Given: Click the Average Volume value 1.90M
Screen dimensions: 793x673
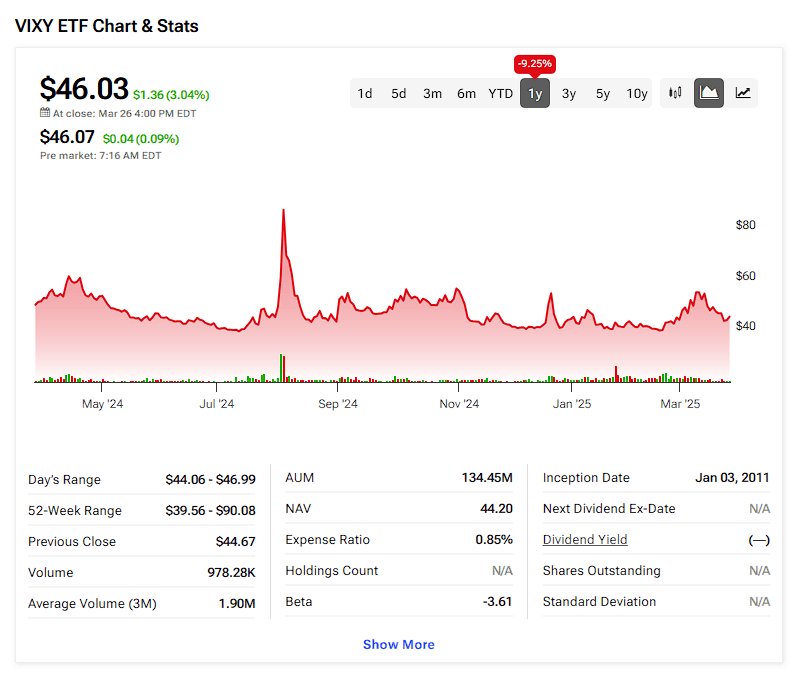Looking at the screenshot, I should (x=237, y=603).
